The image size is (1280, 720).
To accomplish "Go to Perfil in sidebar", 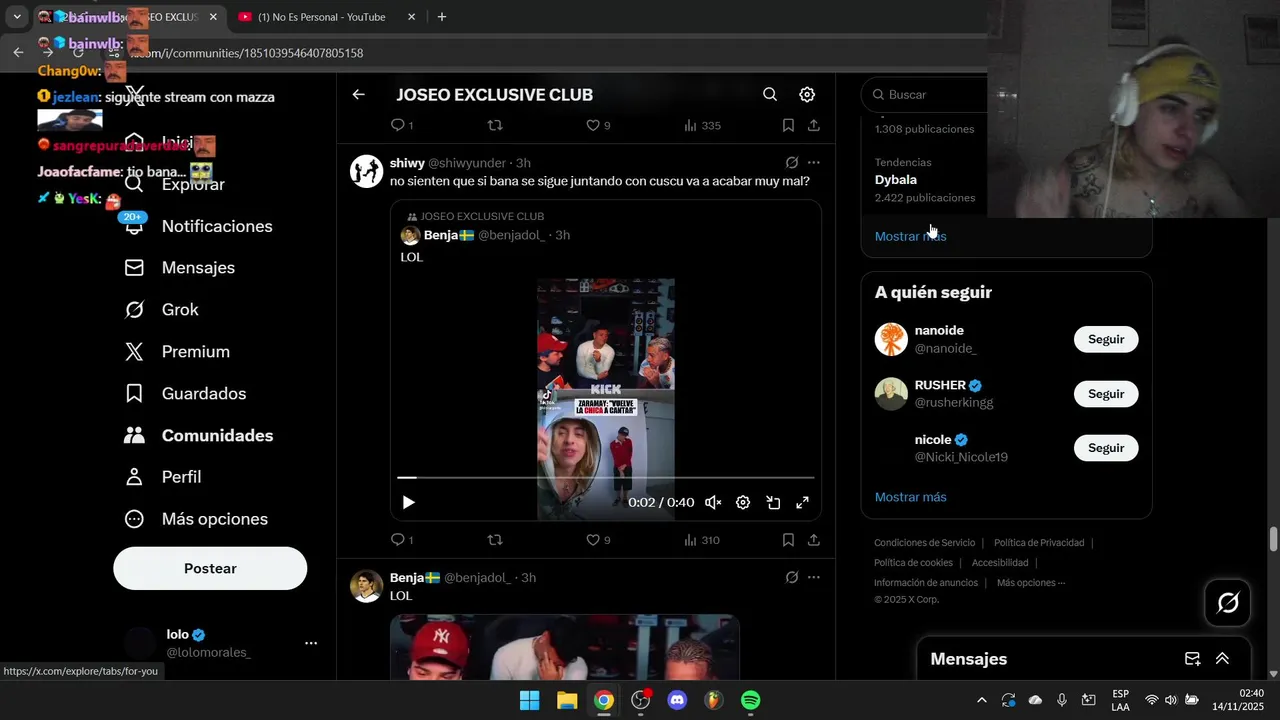I will 163,477.
